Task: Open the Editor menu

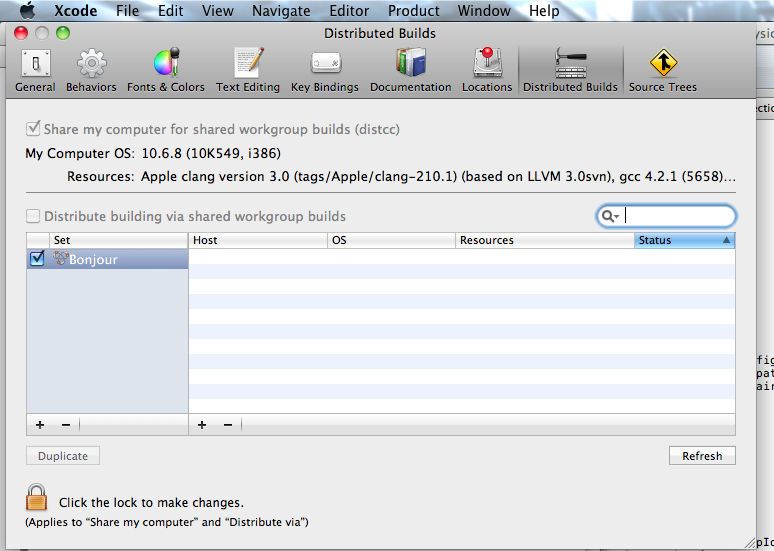Action: (349, 10)
